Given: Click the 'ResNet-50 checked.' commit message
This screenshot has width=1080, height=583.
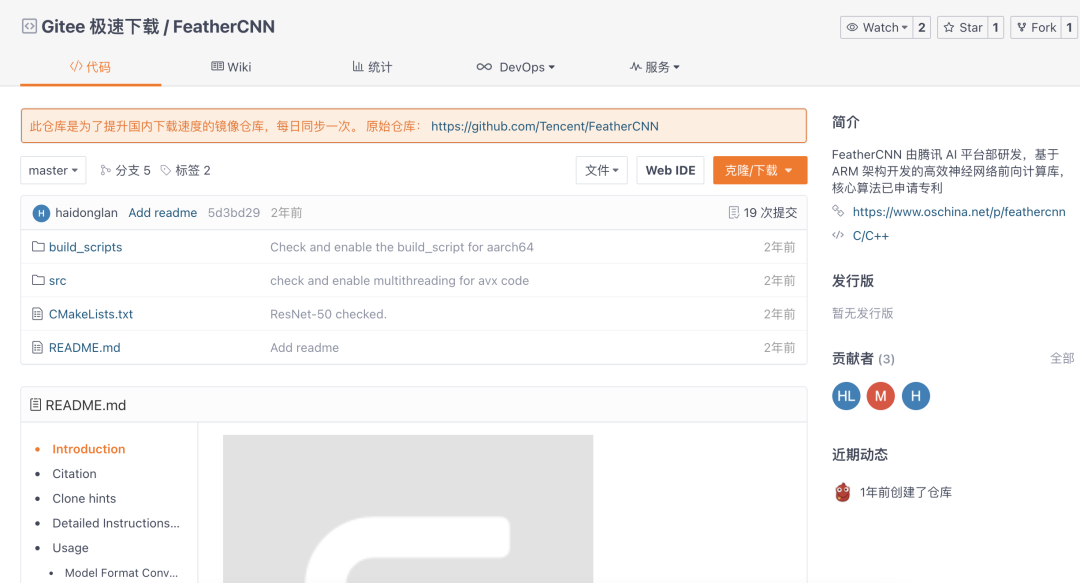Looking at the screenshot, I should tap(329, 314).
